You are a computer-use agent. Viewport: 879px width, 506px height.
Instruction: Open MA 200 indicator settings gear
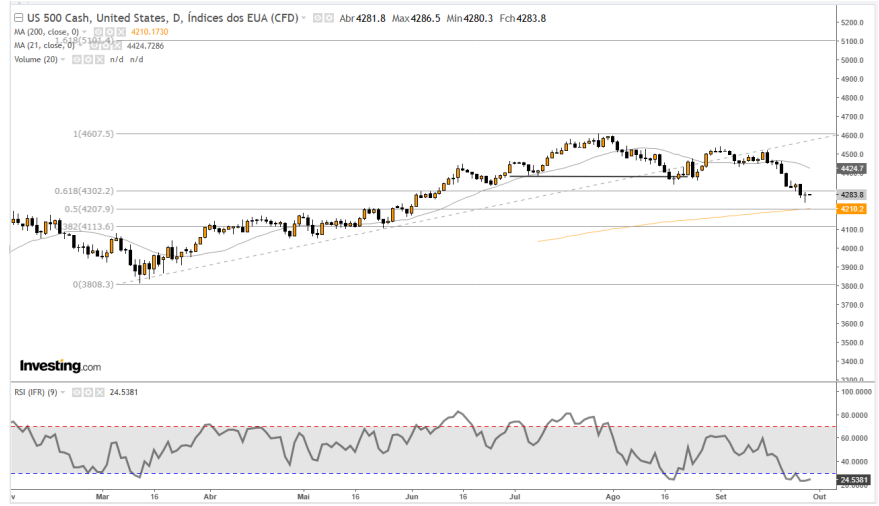108,32
